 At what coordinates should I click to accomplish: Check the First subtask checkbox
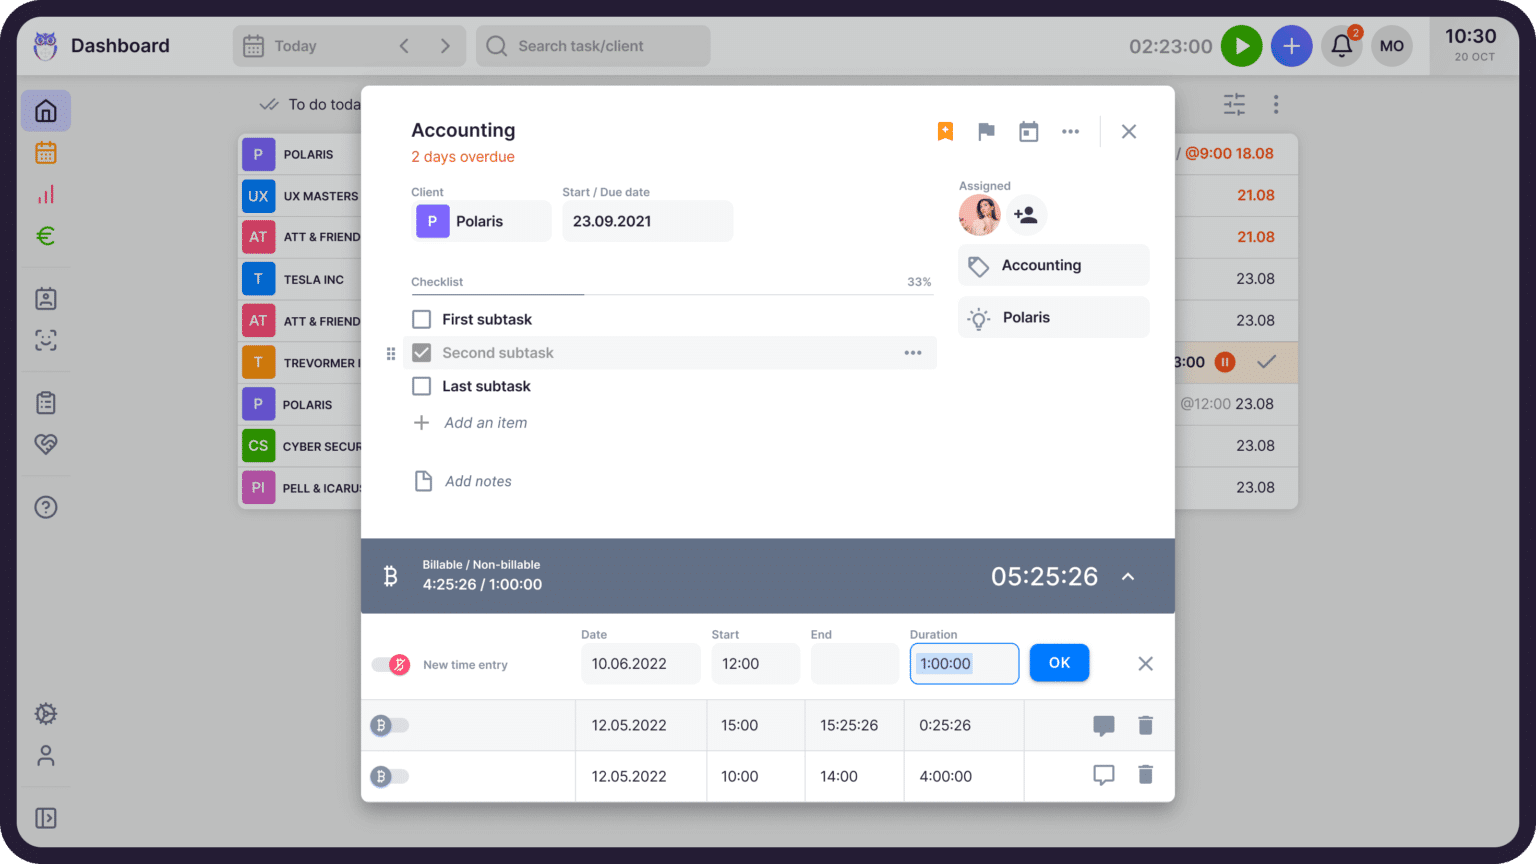pos(421,318)
